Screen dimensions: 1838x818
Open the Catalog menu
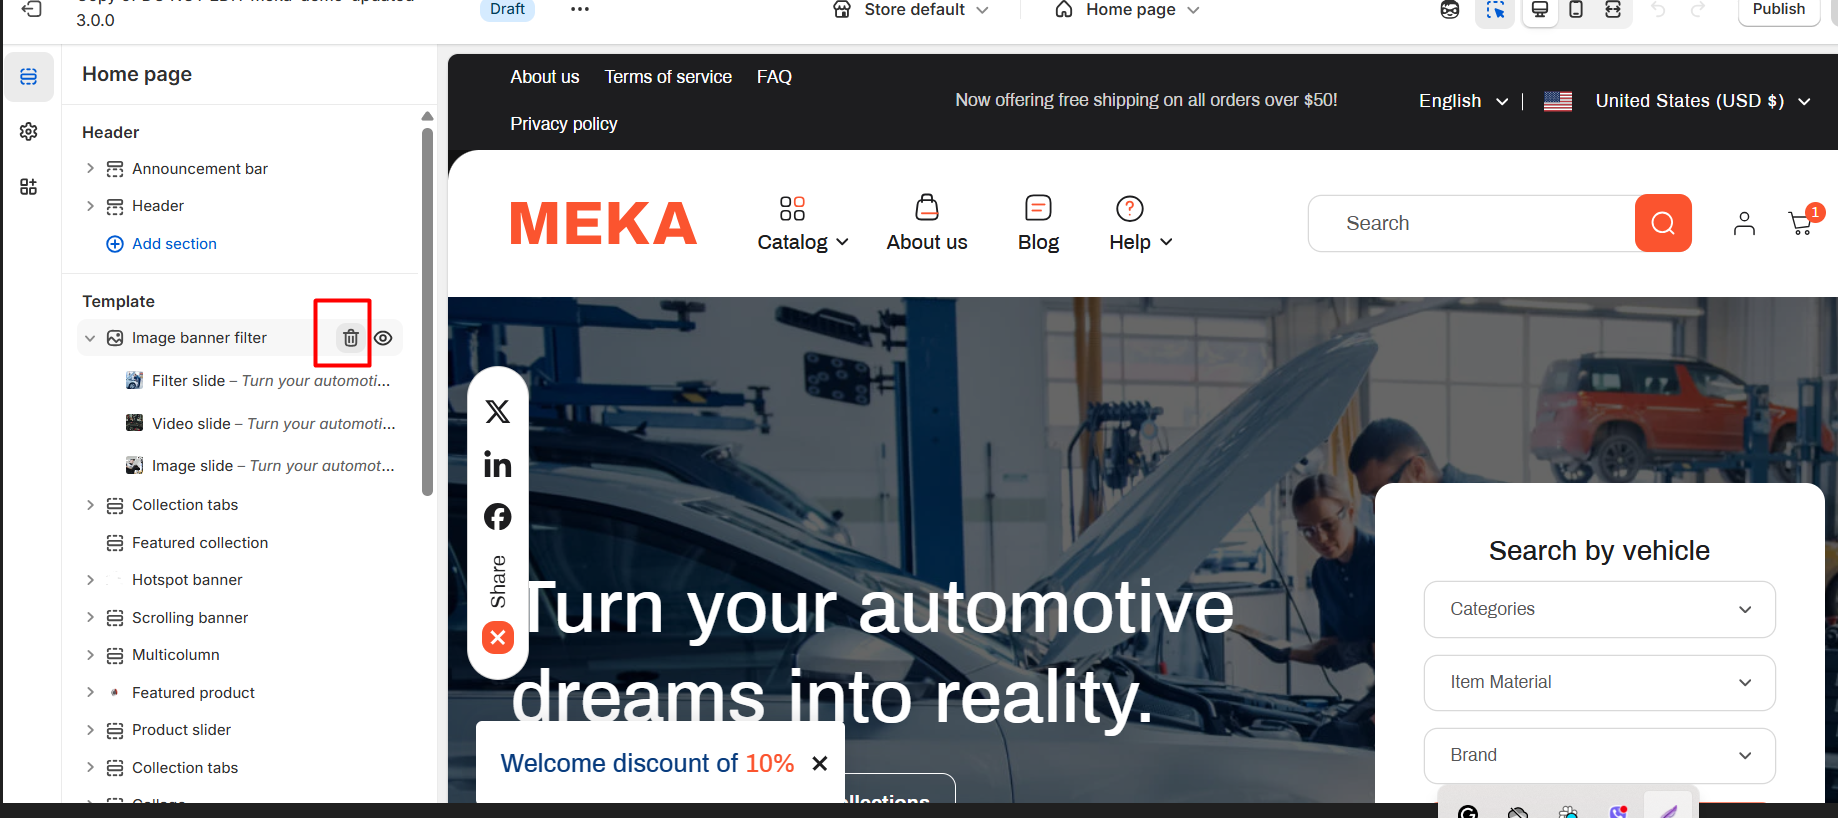803,224
